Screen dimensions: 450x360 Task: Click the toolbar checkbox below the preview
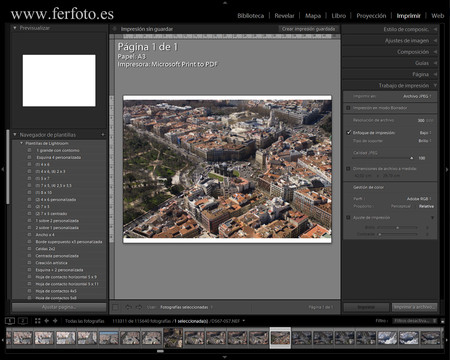pyautogui.click(x=115, y=307)
